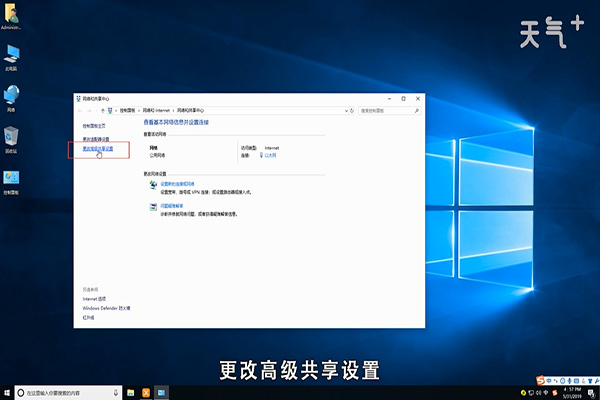Expand chevron after 网络和 Internet breadcrumb
600x400 pixels.
click(173, 111)
